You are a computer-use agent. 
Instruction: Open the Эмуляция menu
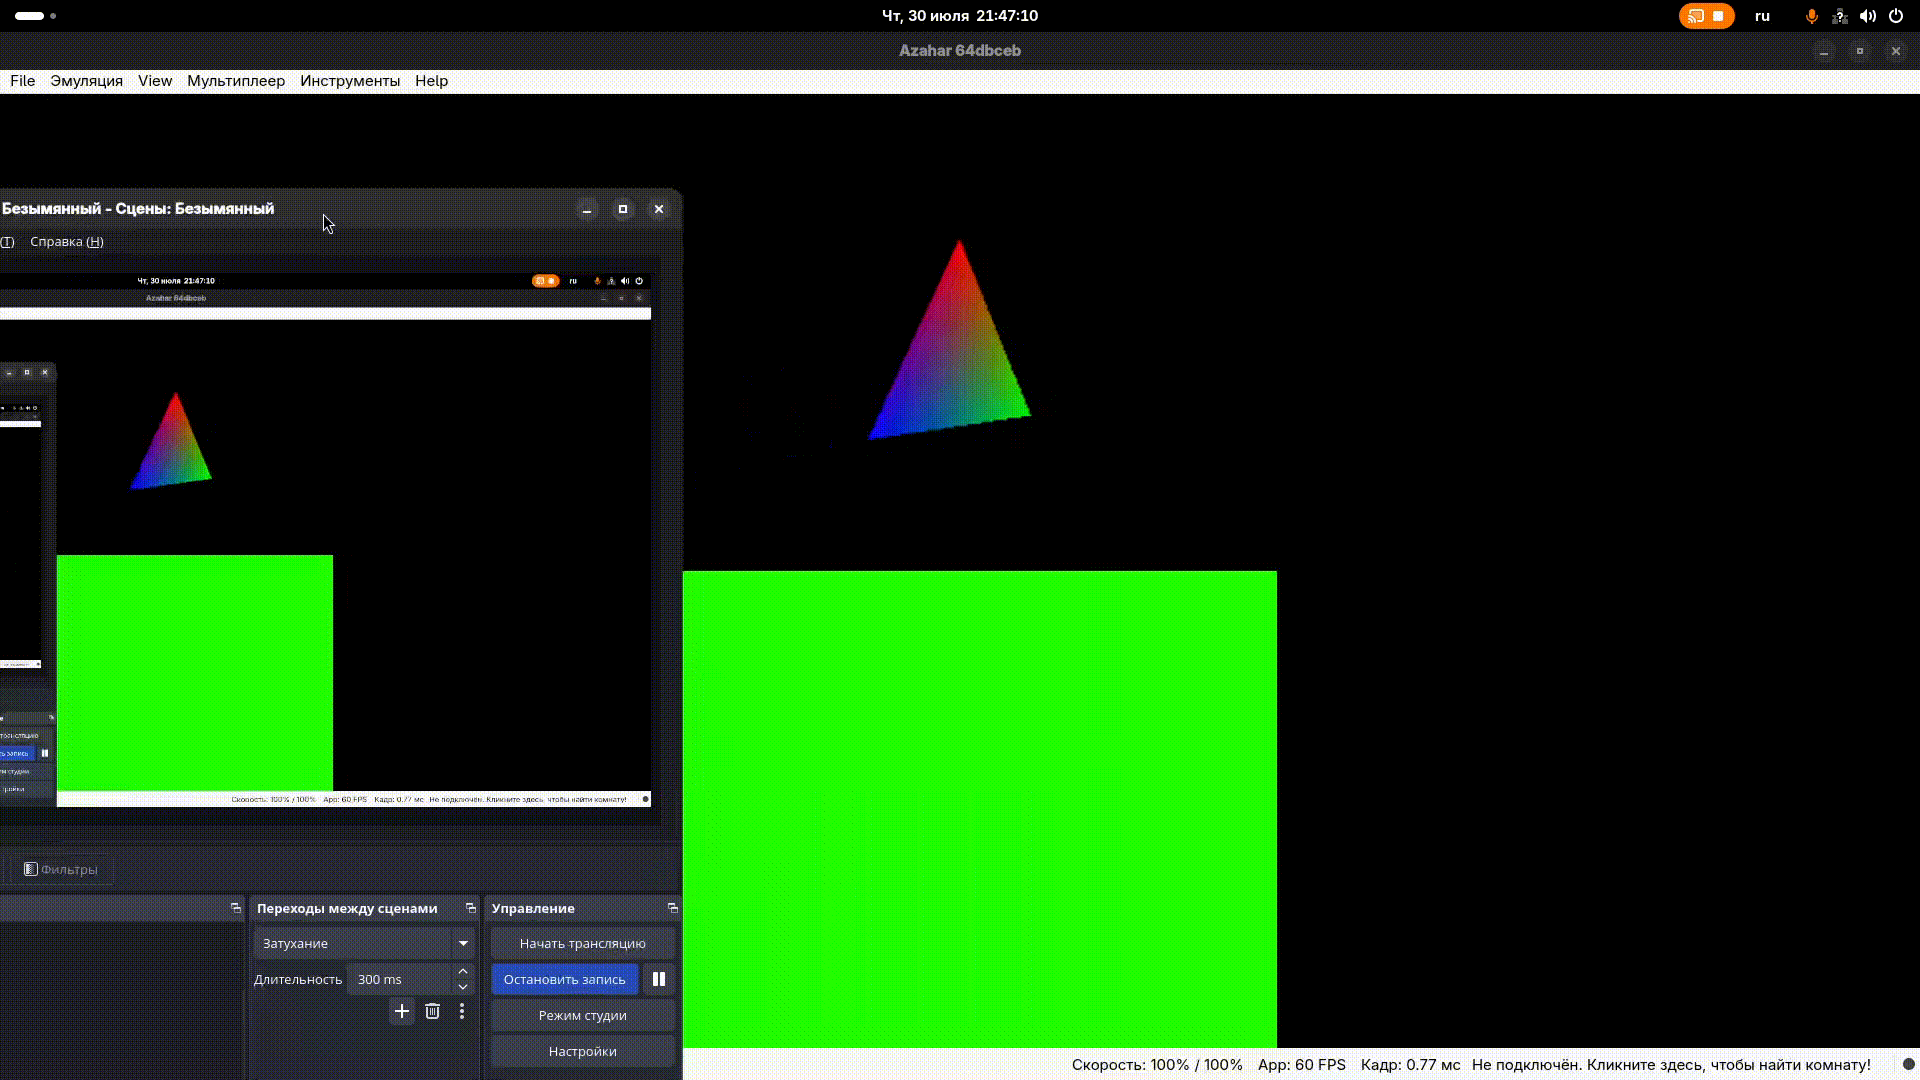click(87, 81)
